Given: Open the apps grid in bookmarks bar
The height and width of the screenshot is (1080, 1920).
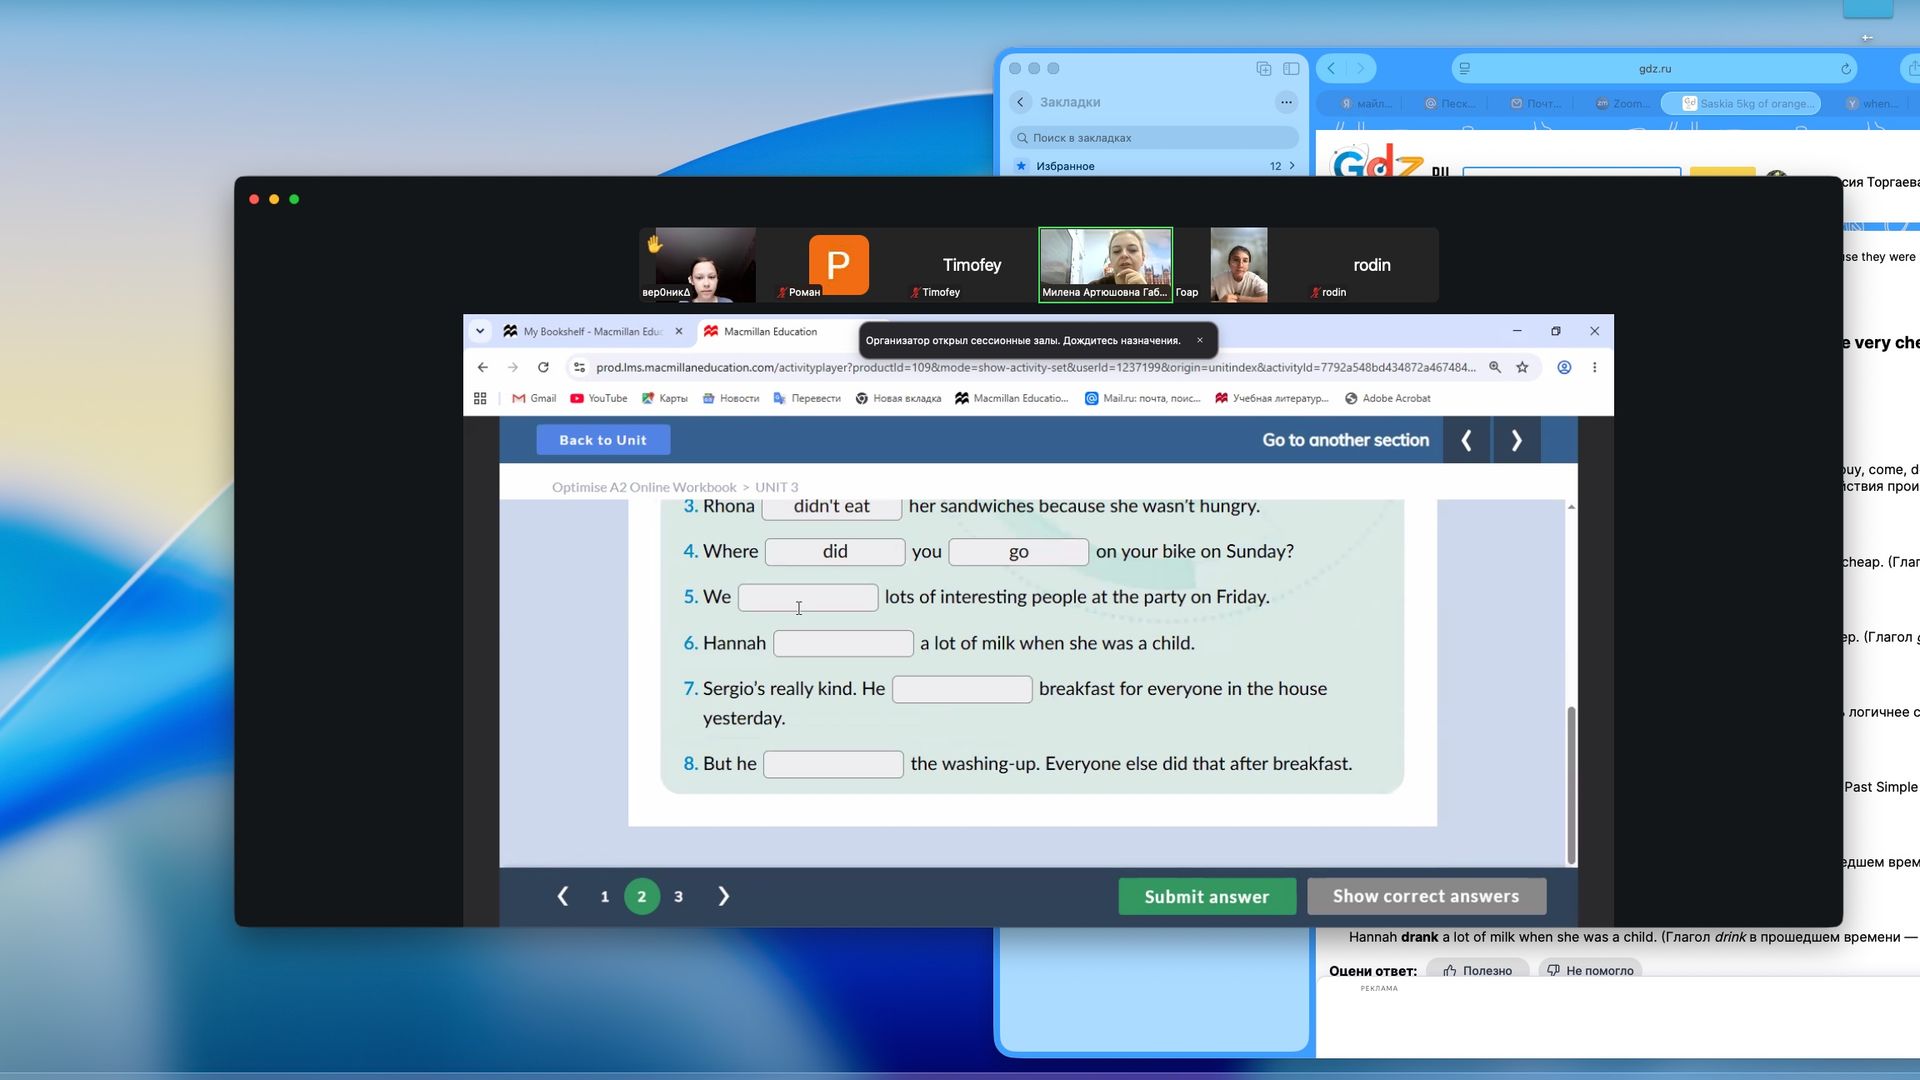Looking at the screenshot, I should 480,398.
